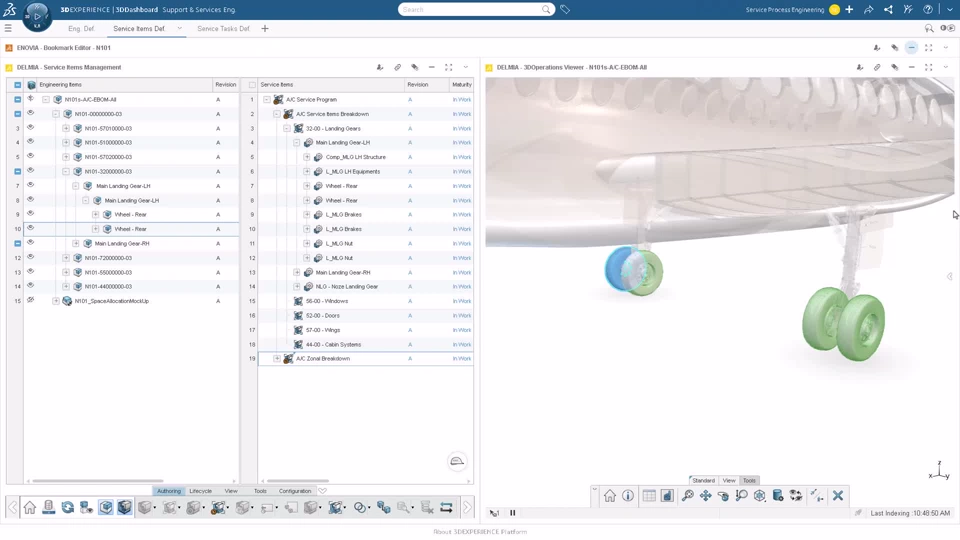Image resolution: width=960 pixels, height=540 pixels.
Task: Expand the A/C Zonal Breakdown node
Action: (x=277, y=359)
